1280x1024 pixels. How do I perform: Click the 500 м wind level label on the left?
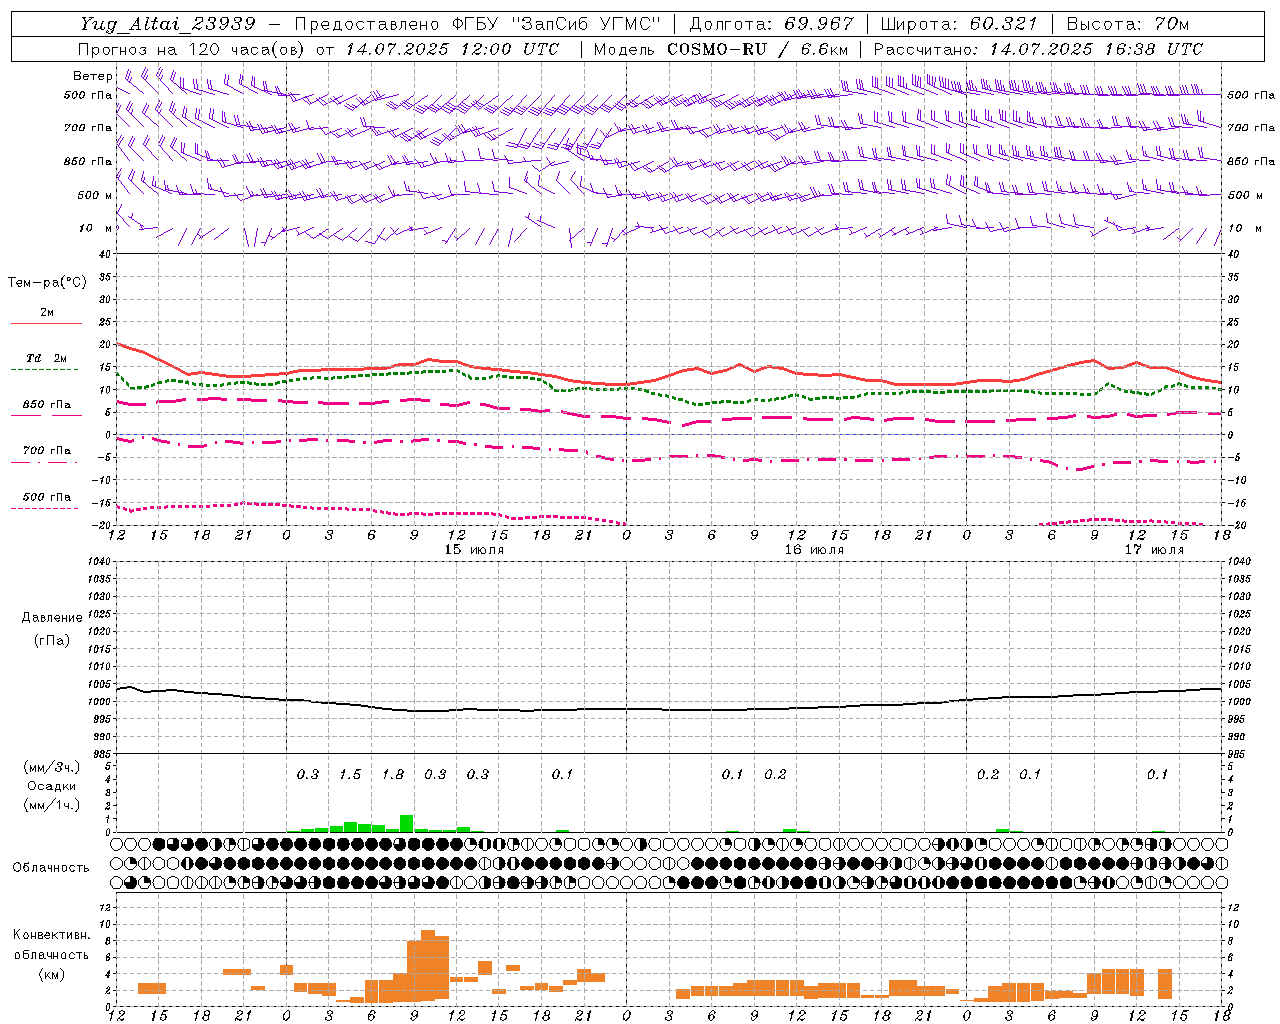click(95, 195)
